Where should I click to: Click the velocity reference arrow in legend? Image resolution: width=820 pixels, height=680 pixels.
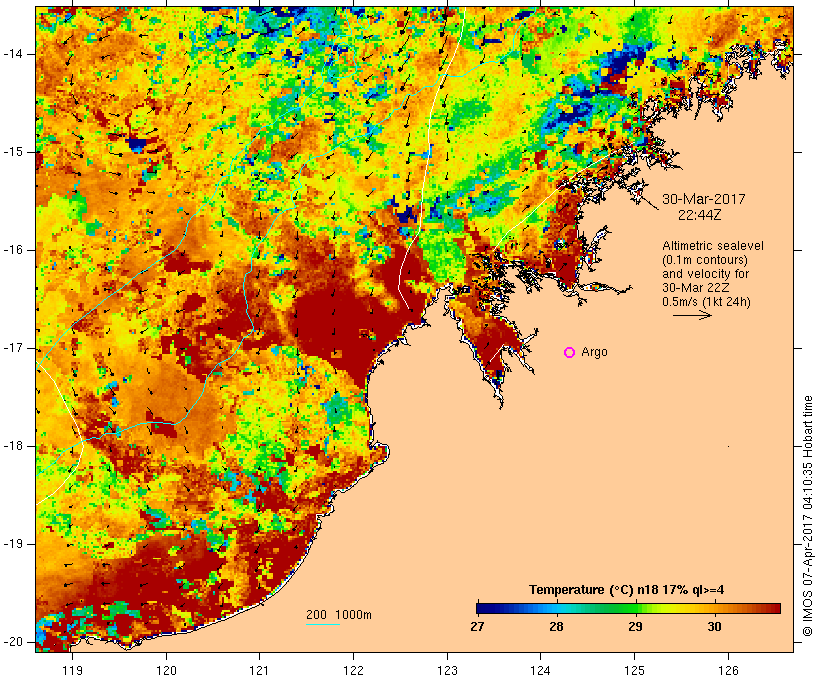(692, 315)
